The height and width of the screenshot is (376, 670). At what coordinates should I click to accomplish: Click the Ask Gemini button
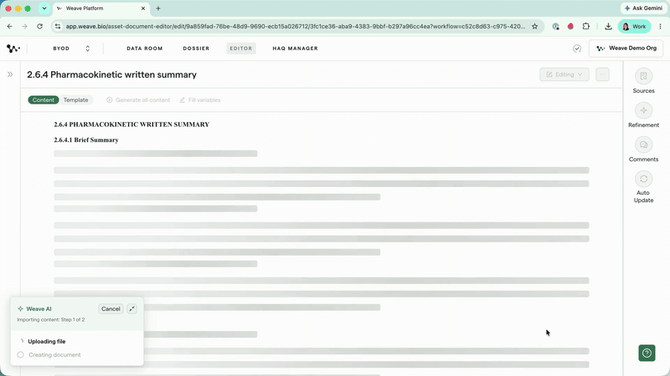pyautogui.click(x=644, y=8)
